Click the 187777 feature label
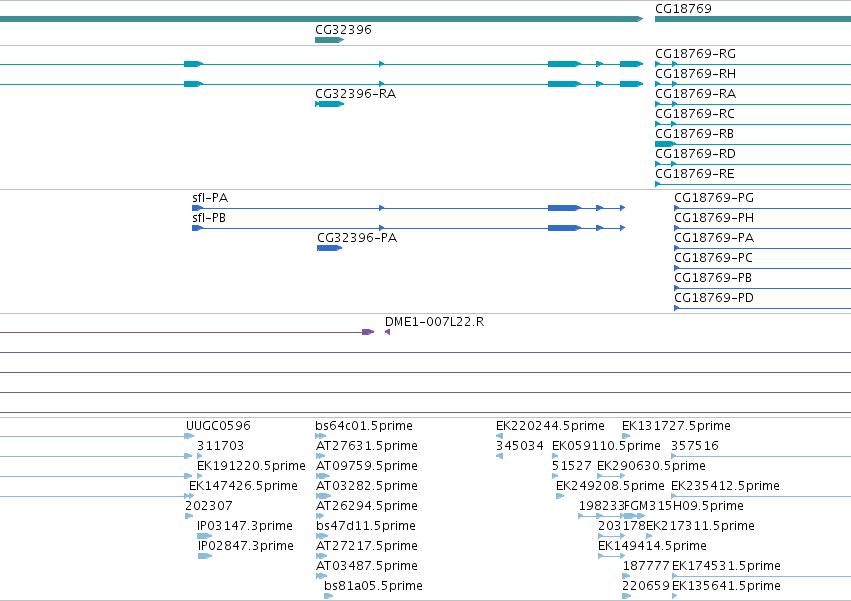851x601 pixels. (646, 566)
